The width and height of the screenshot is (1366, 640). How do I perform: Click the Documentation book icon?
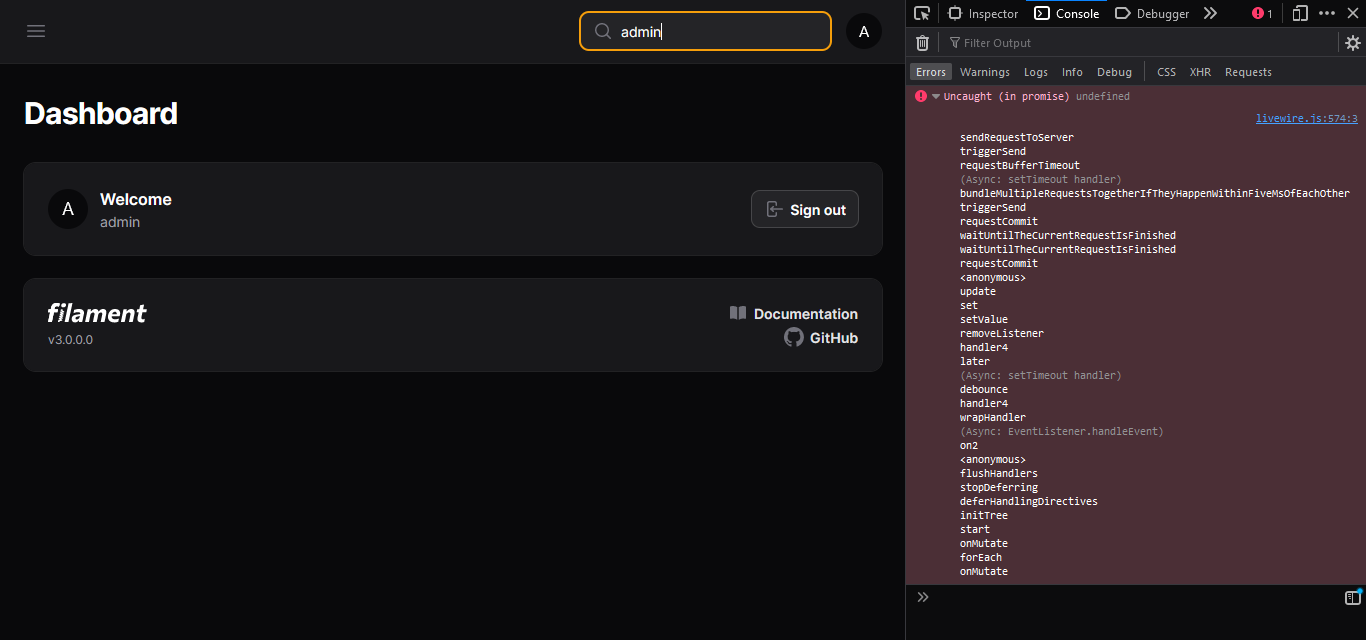pyautogui.click(x=738, y=313)
